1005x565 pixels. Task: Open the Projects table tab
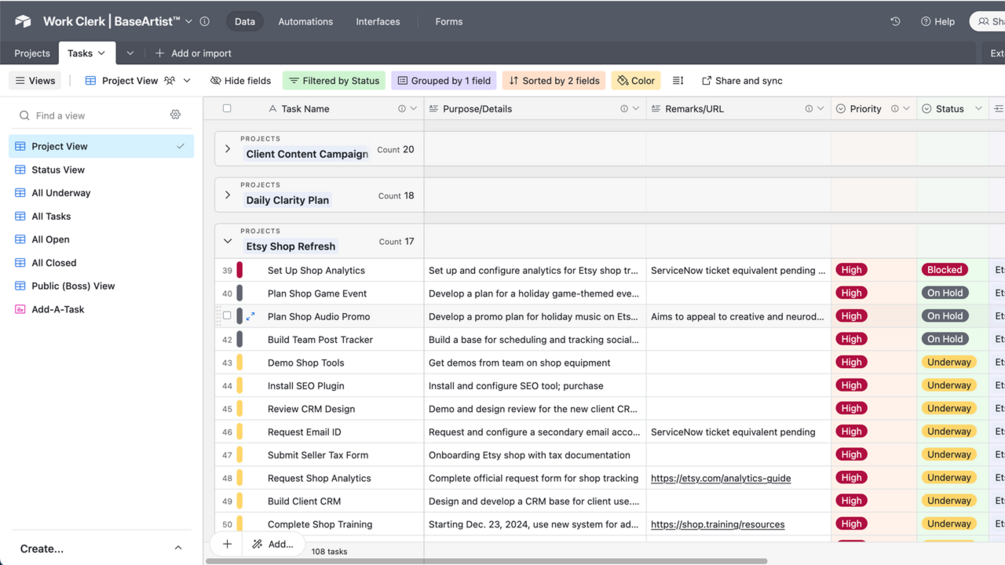click(32, 53)
